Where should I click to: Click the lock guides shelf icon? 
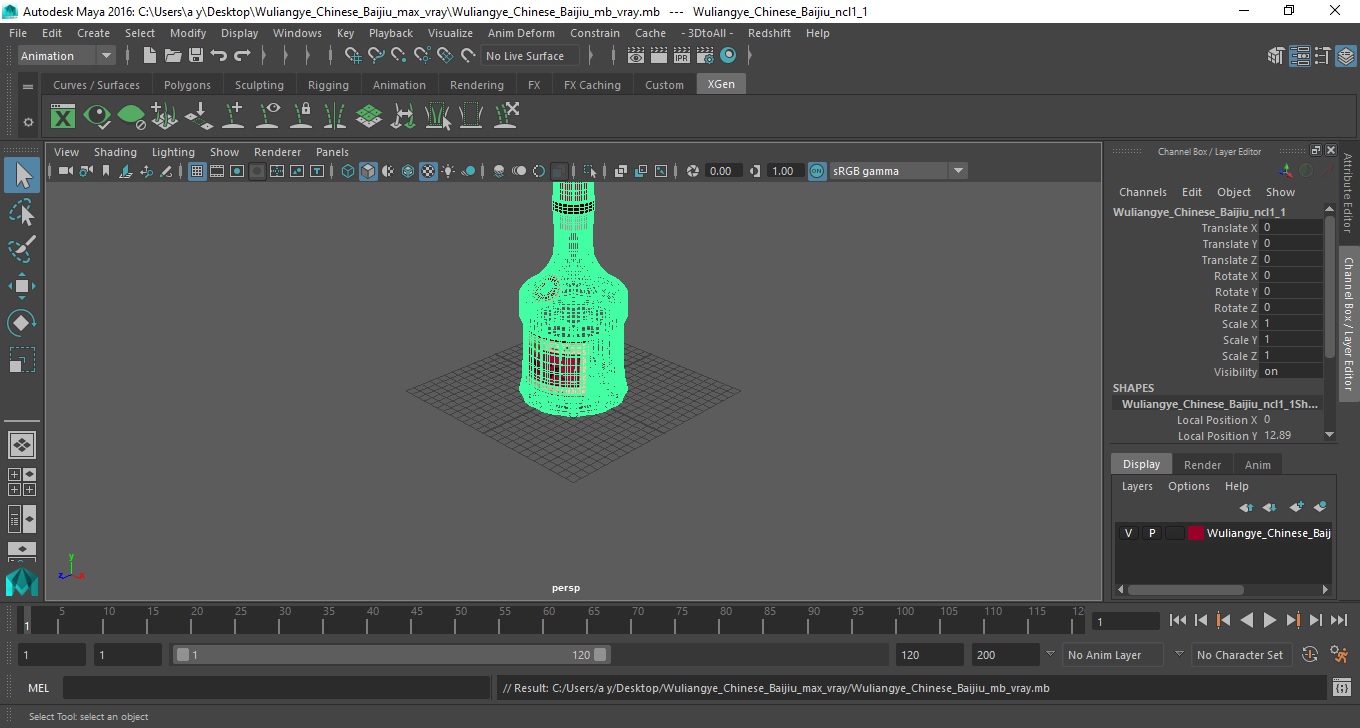[x=301, y=116]
